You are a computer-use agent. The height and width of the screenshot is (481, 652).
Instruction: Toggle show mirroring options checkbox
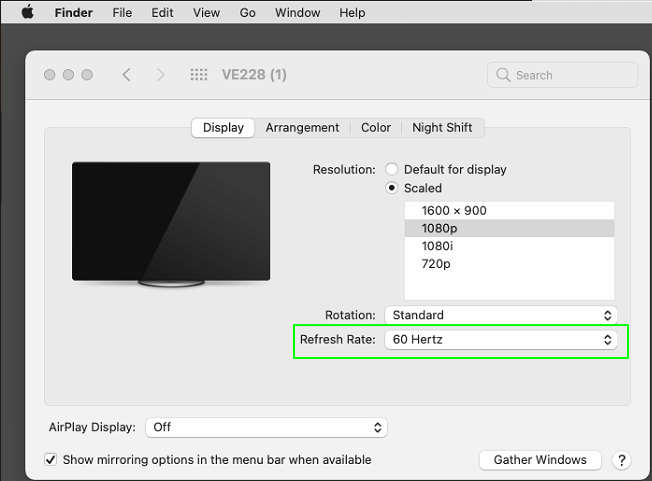(x=51, y=460)
